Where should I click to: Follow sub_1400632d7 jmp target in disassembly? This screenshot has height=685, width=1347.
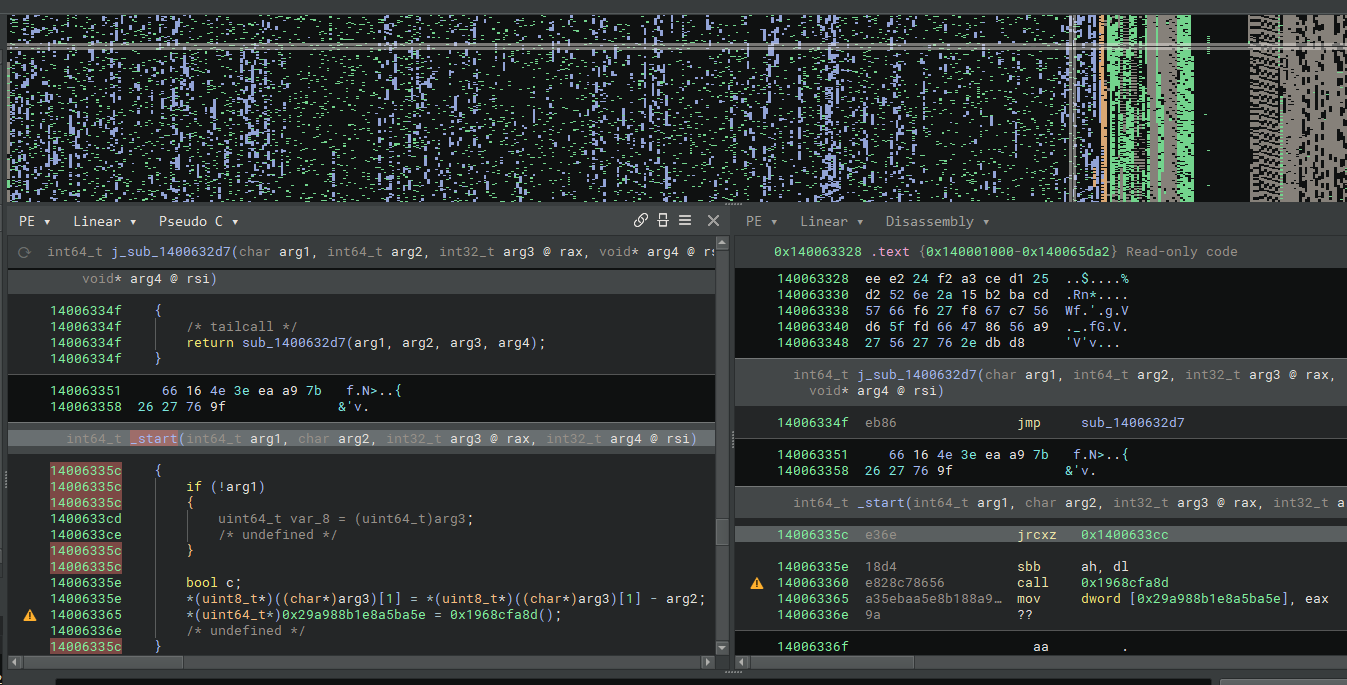click(1132, 423)
